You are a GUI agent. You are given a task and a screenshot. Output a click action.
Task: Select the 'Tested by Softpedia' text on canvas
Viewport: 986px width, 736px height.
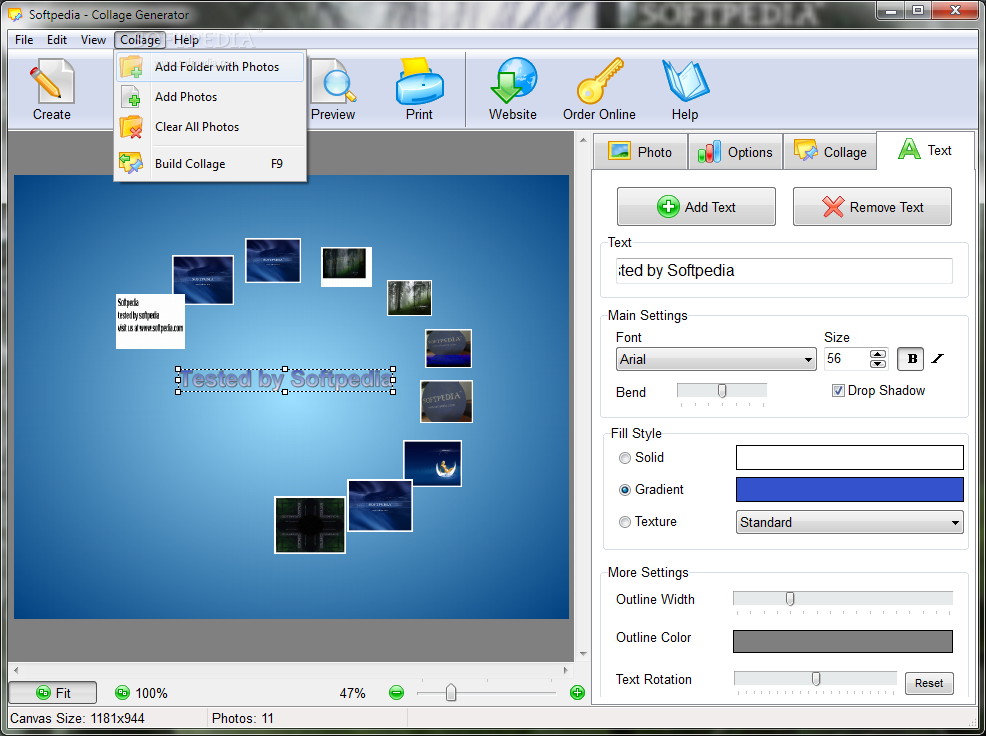point(285,380)
